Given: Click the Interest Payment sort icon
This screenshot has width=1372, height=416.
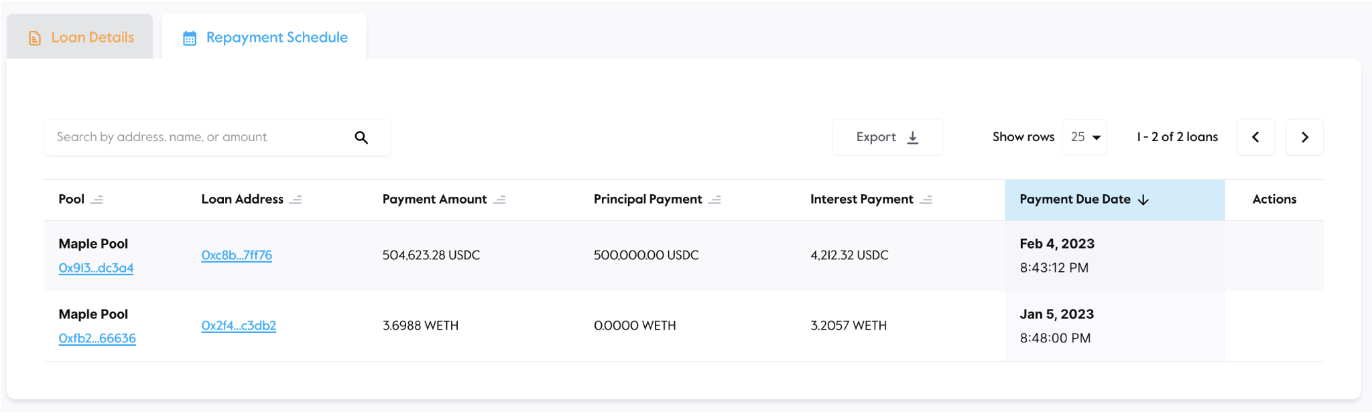Looking at the screenshot, I should tap(926, 200).
